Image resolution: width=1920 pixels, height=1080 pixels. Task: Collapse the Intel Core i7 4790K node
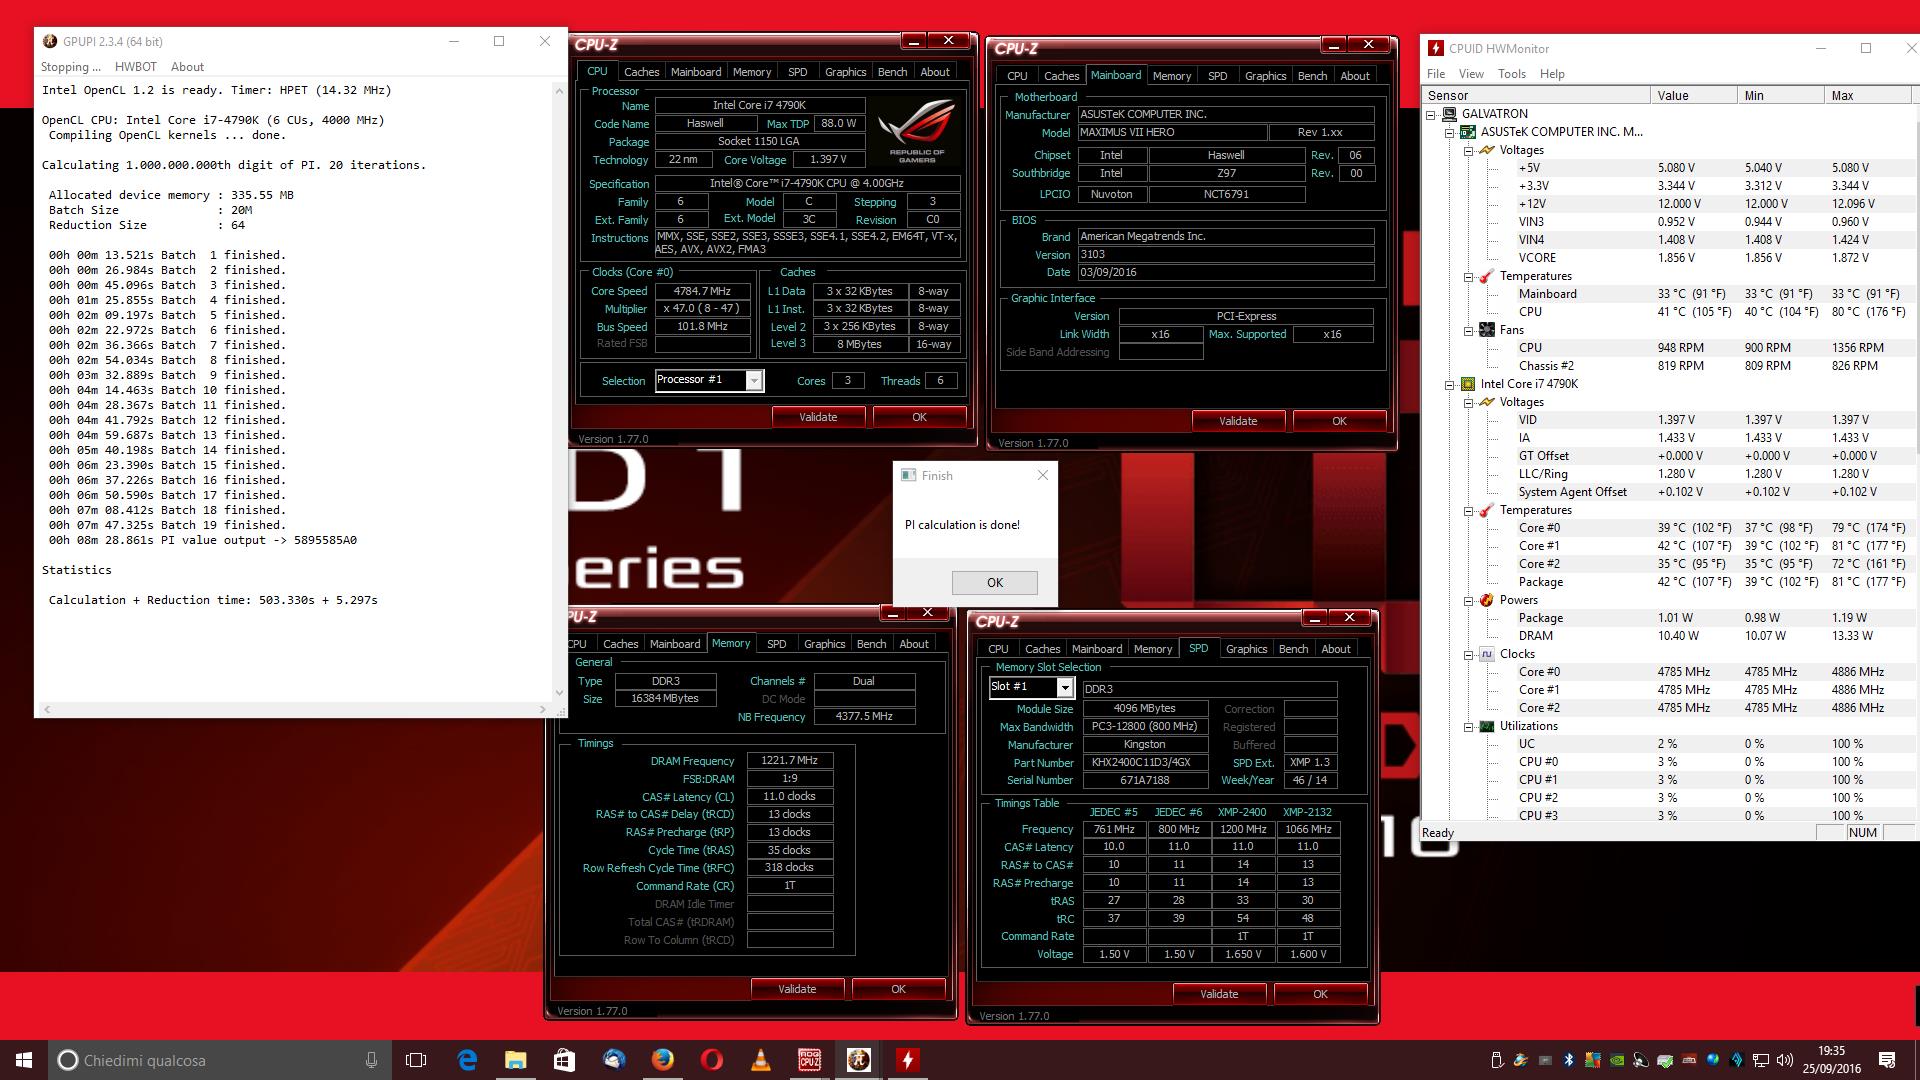tap(1449, 384)
